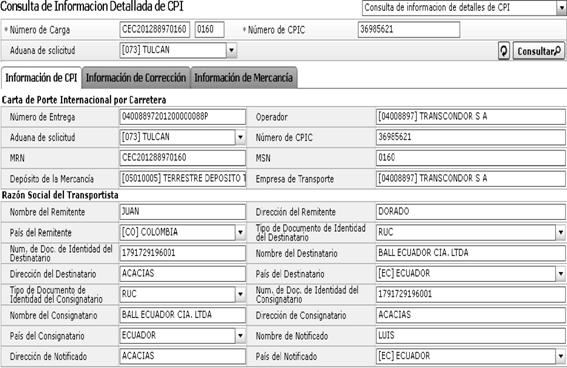Expand the País del Remitente COLOMBIA dropdown
The height and width of the screenshot is (368, 567).
[x=240, y=232]
